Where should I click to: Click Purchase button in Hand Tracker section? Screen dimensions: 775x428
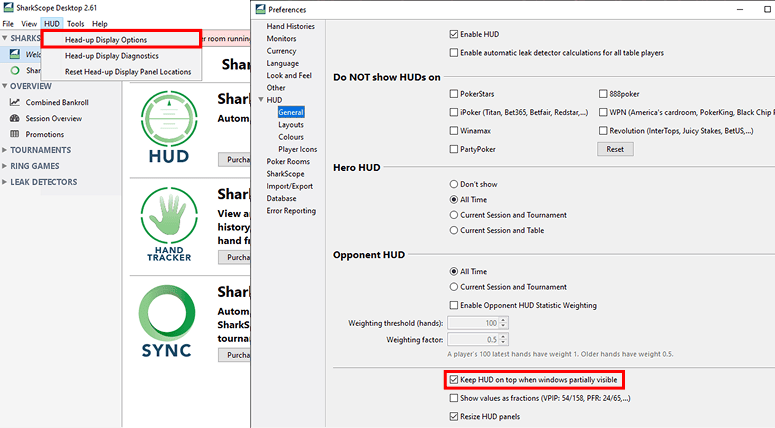pos(235,257)
